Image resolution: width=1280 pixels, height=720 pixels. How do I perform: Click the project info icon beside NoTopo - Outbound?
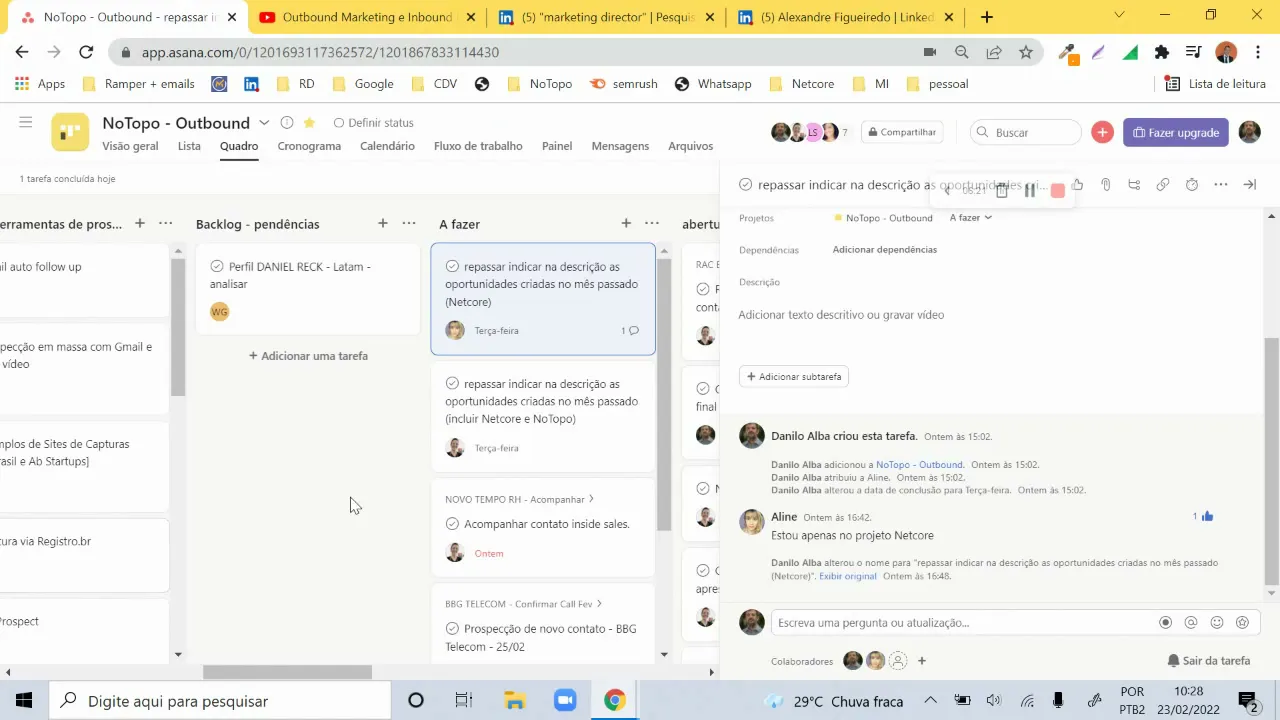(x=287, y=123)
